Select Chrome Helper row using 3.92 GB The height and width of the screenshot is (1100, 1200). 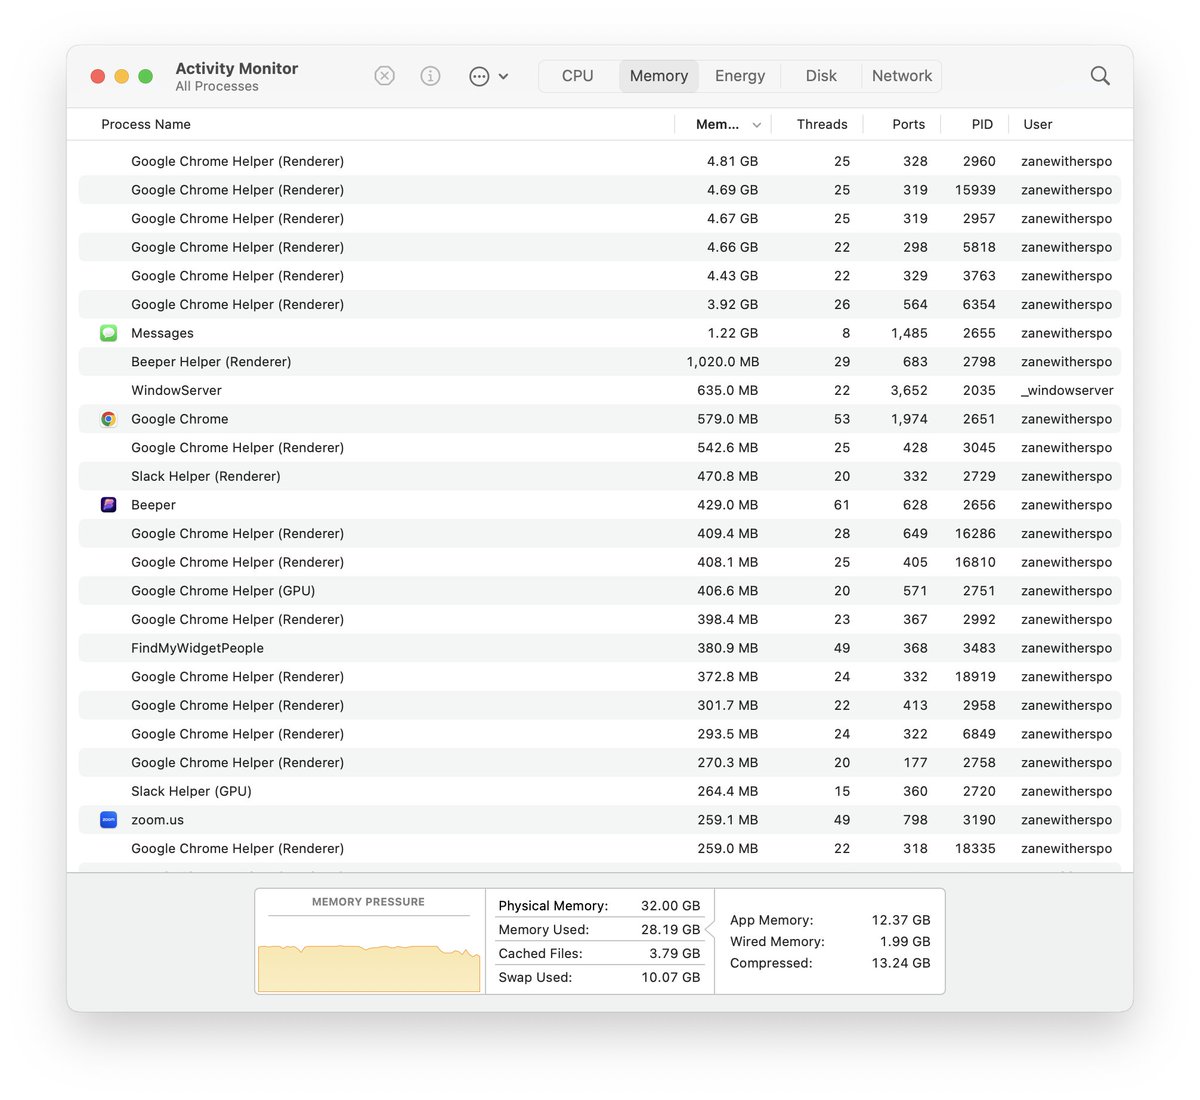coord(600,304)
